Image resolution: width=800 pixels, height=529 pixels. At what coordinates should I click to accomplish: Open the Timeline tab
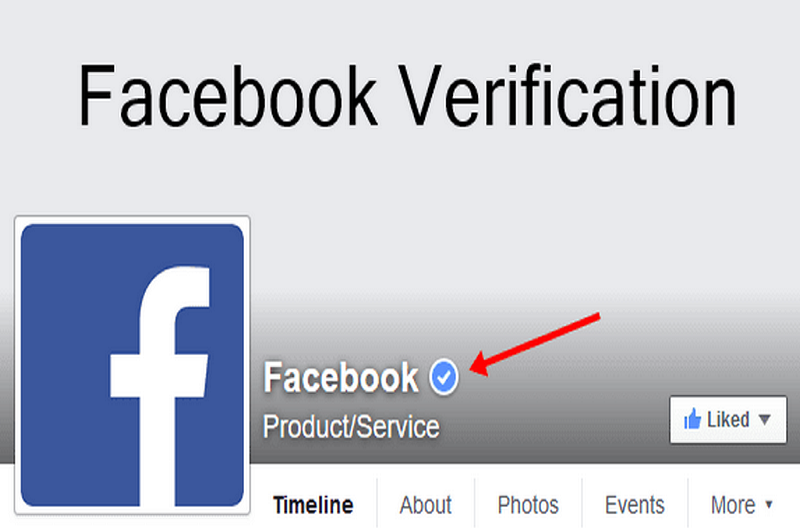313,505
